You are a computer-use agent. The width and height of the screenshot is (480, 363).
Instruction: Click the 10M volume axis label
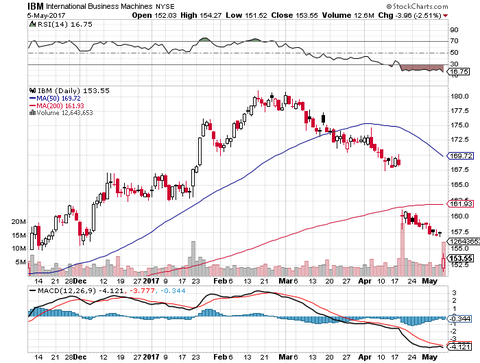click(19, 248)
